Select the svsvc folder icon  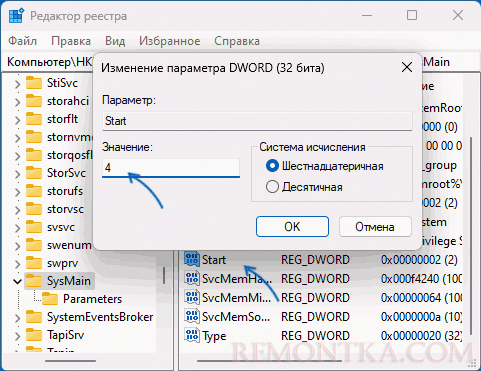(x=34, y=227)
